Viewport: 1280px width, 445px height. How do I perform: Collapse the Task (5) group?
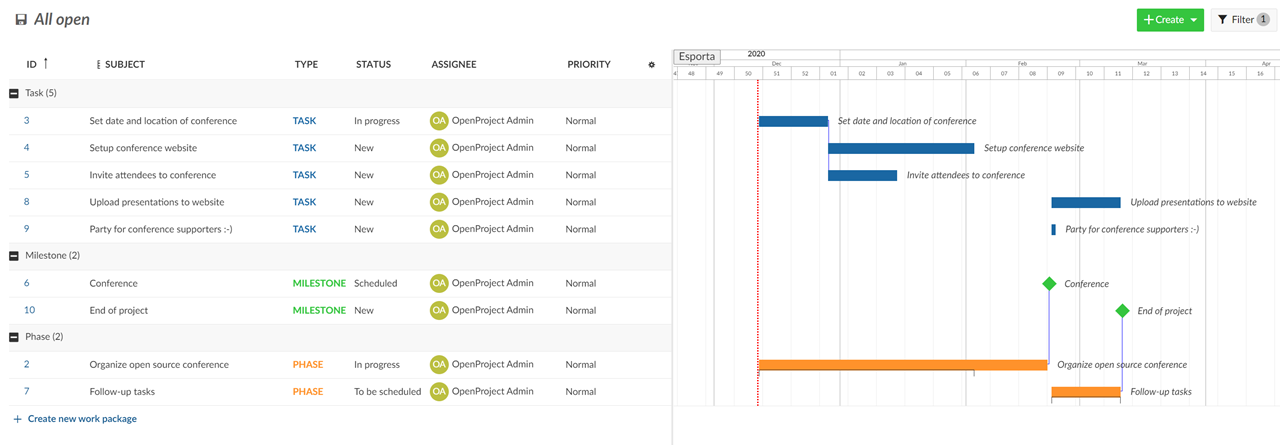(14, 93)
